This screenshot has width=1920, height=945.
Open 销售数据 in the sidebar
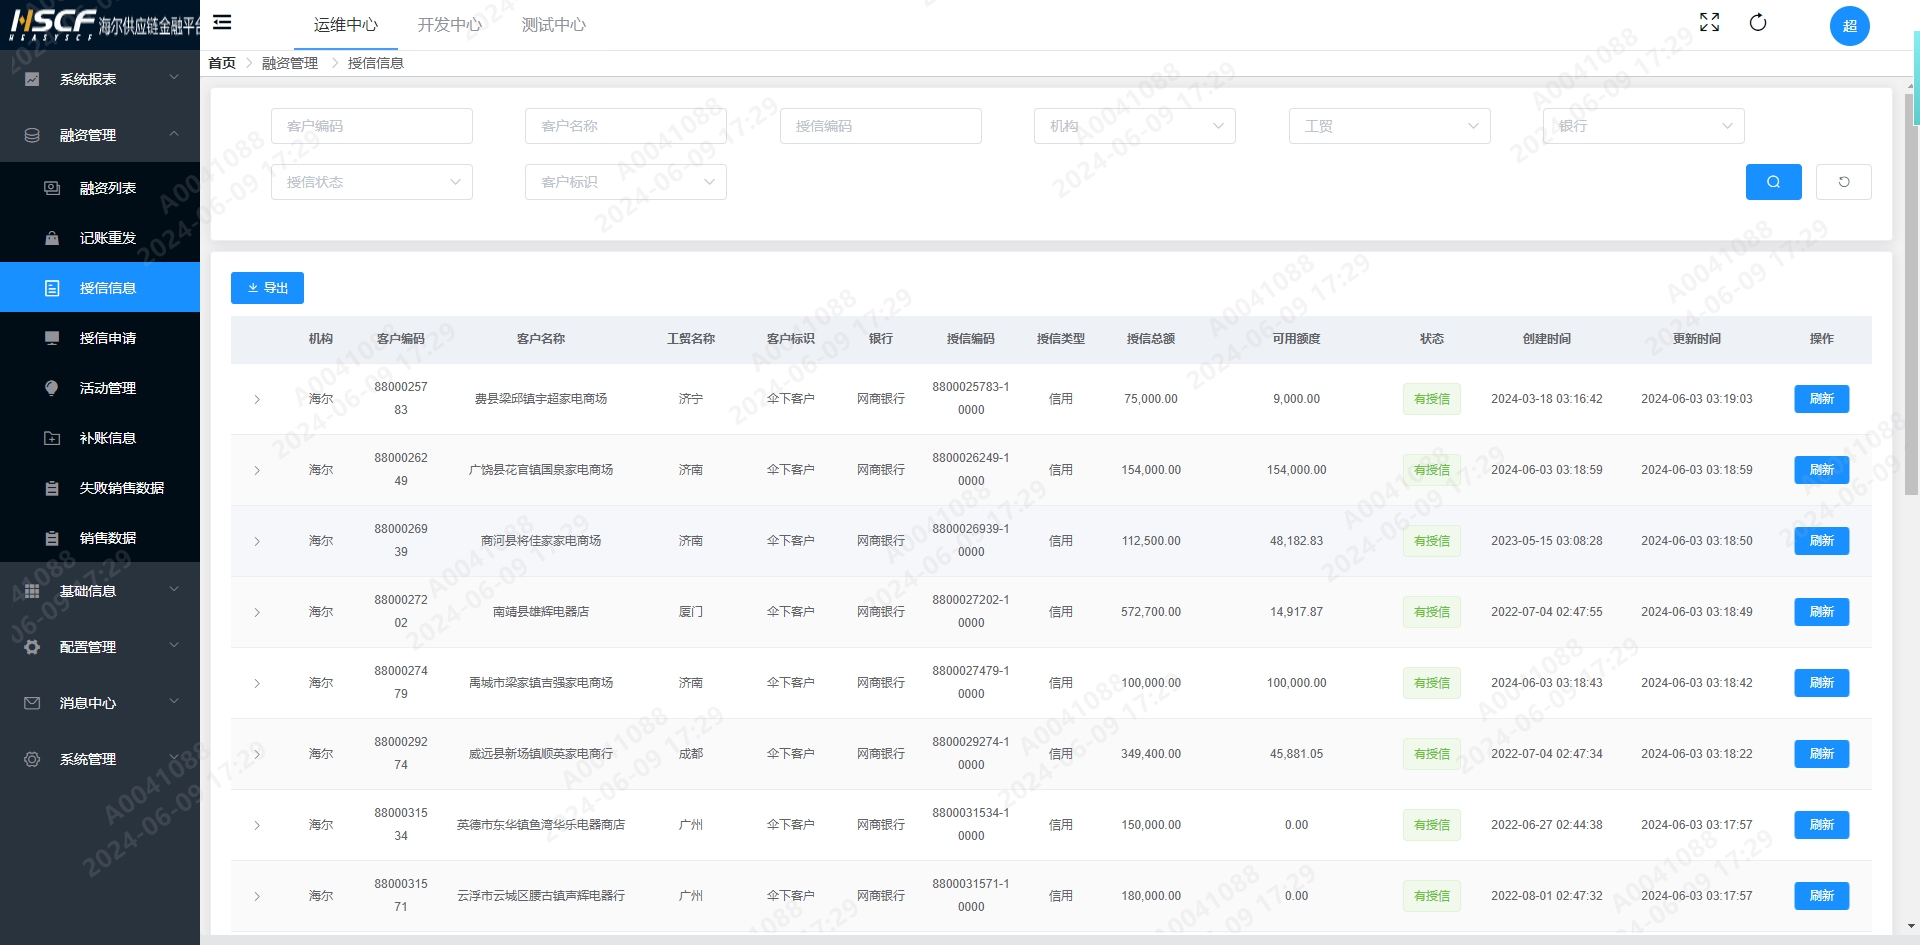(100, 538)
